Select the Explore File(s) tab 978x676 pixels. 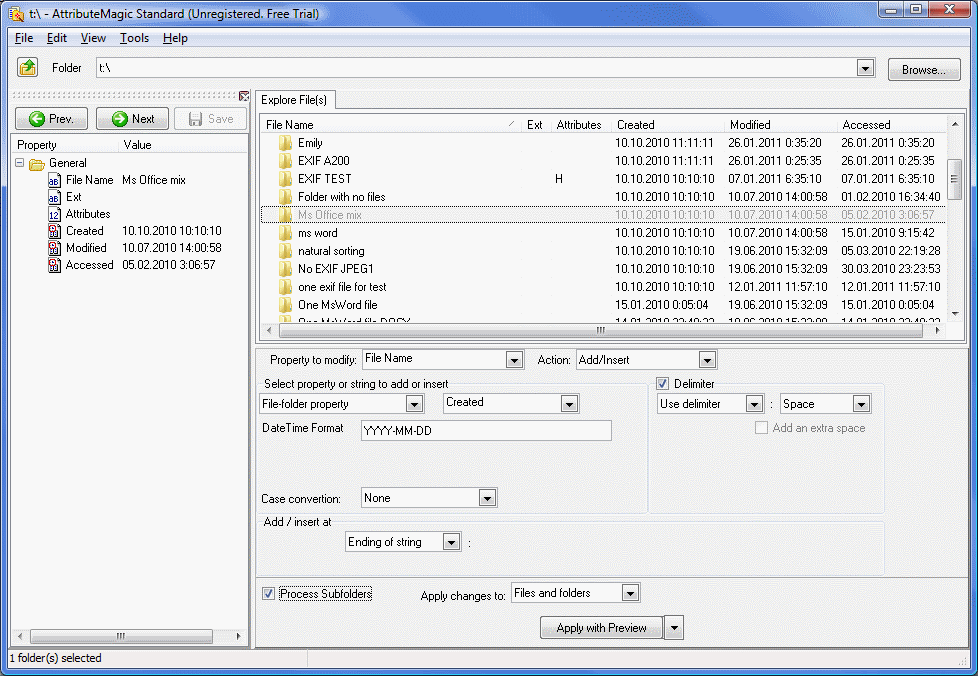click(294, 100)
